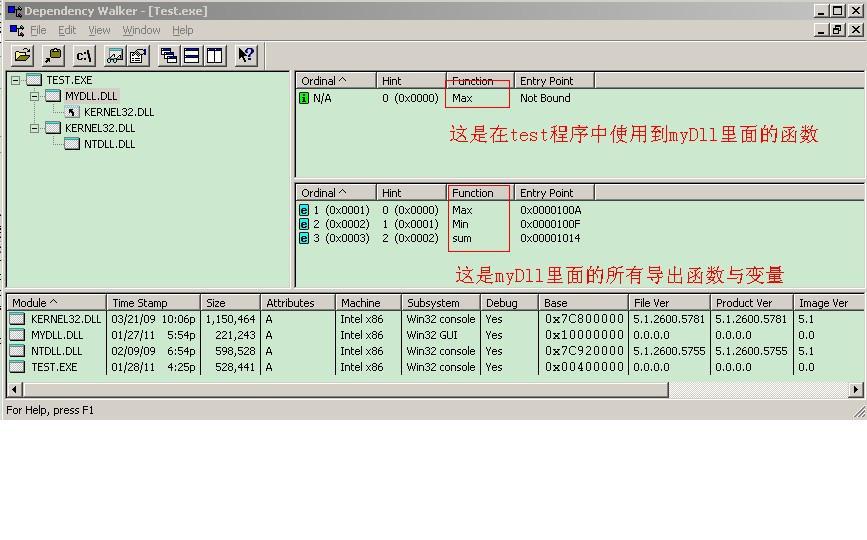Sort module list by Subsystem header
867x540 pixels.
point(441,303)
